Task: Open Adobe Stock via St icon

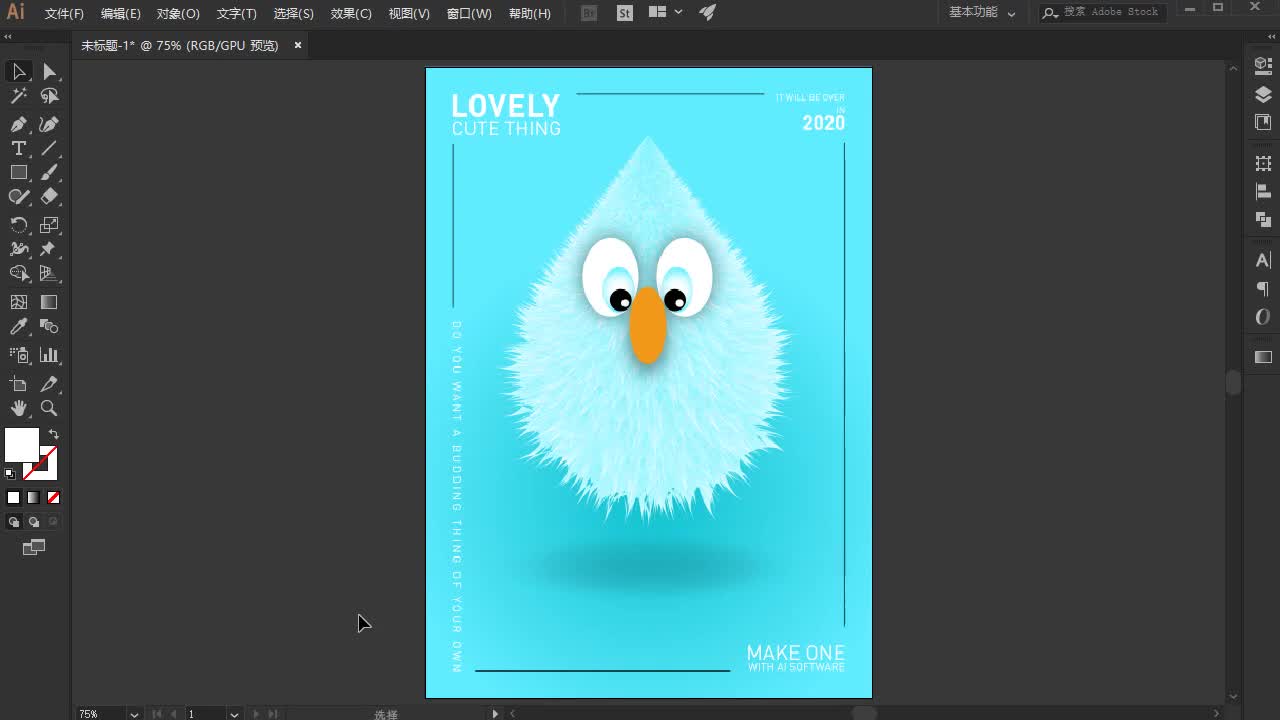Action: click(625, 13)
